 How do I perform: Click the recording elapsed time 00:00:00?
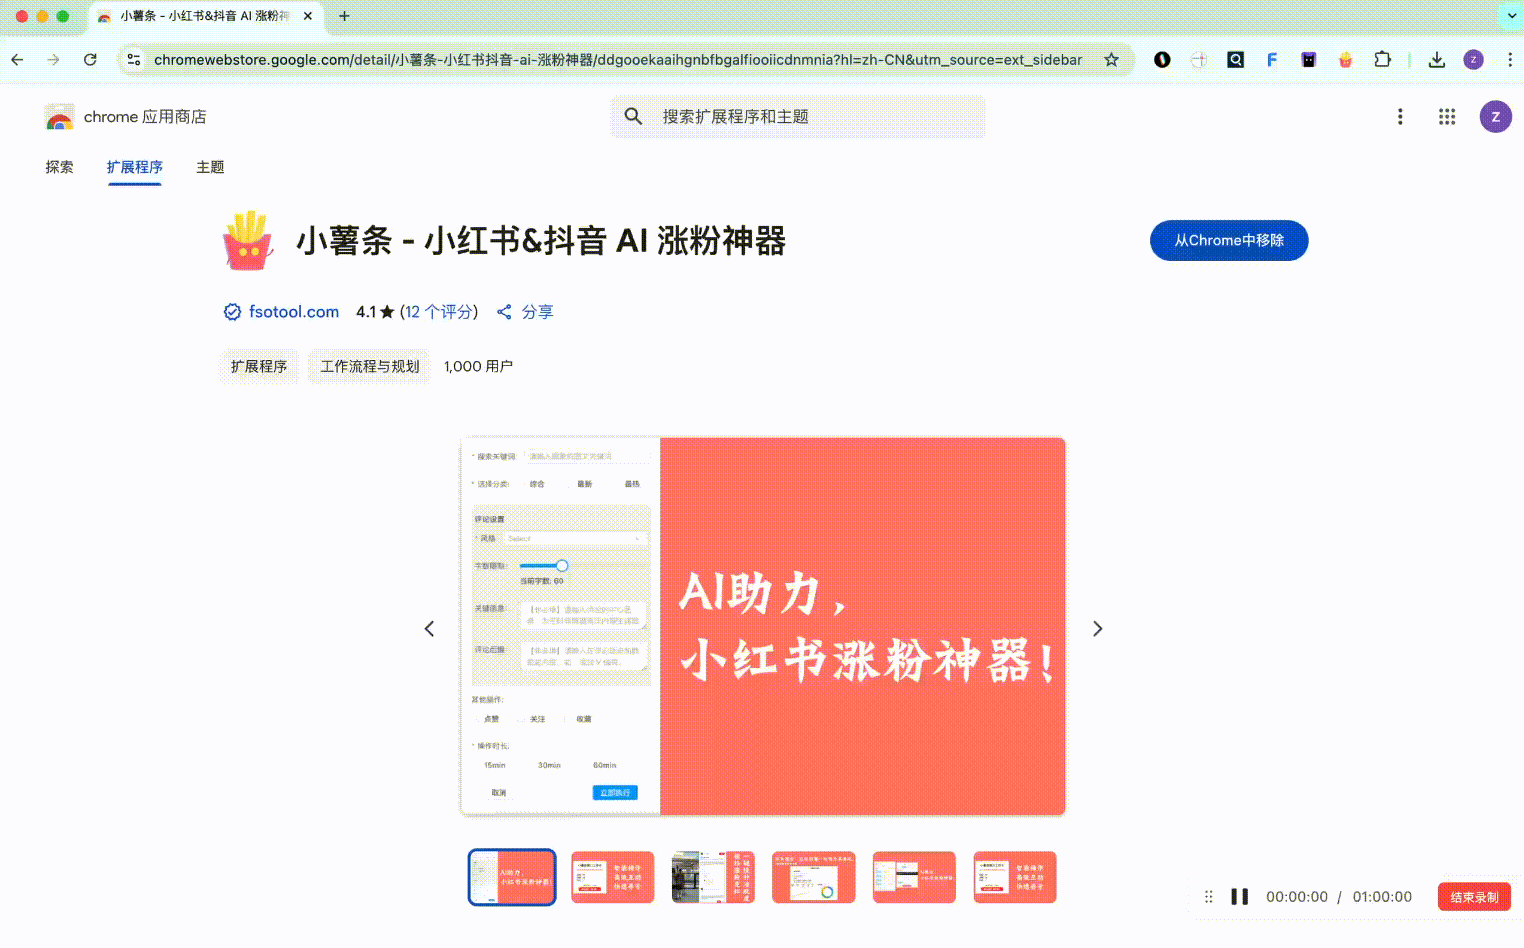point(1297,897)
